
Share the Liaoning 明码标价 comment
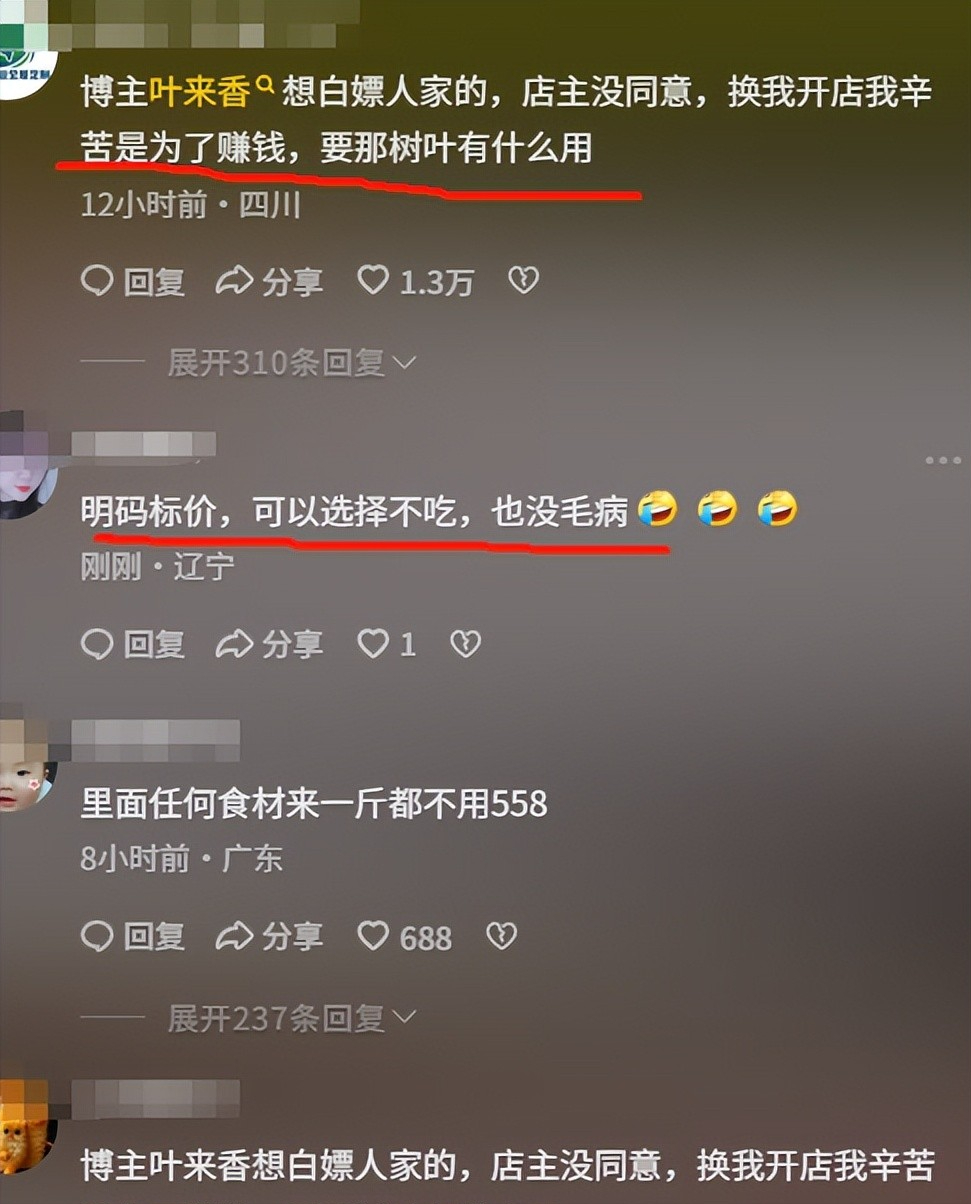270,644
